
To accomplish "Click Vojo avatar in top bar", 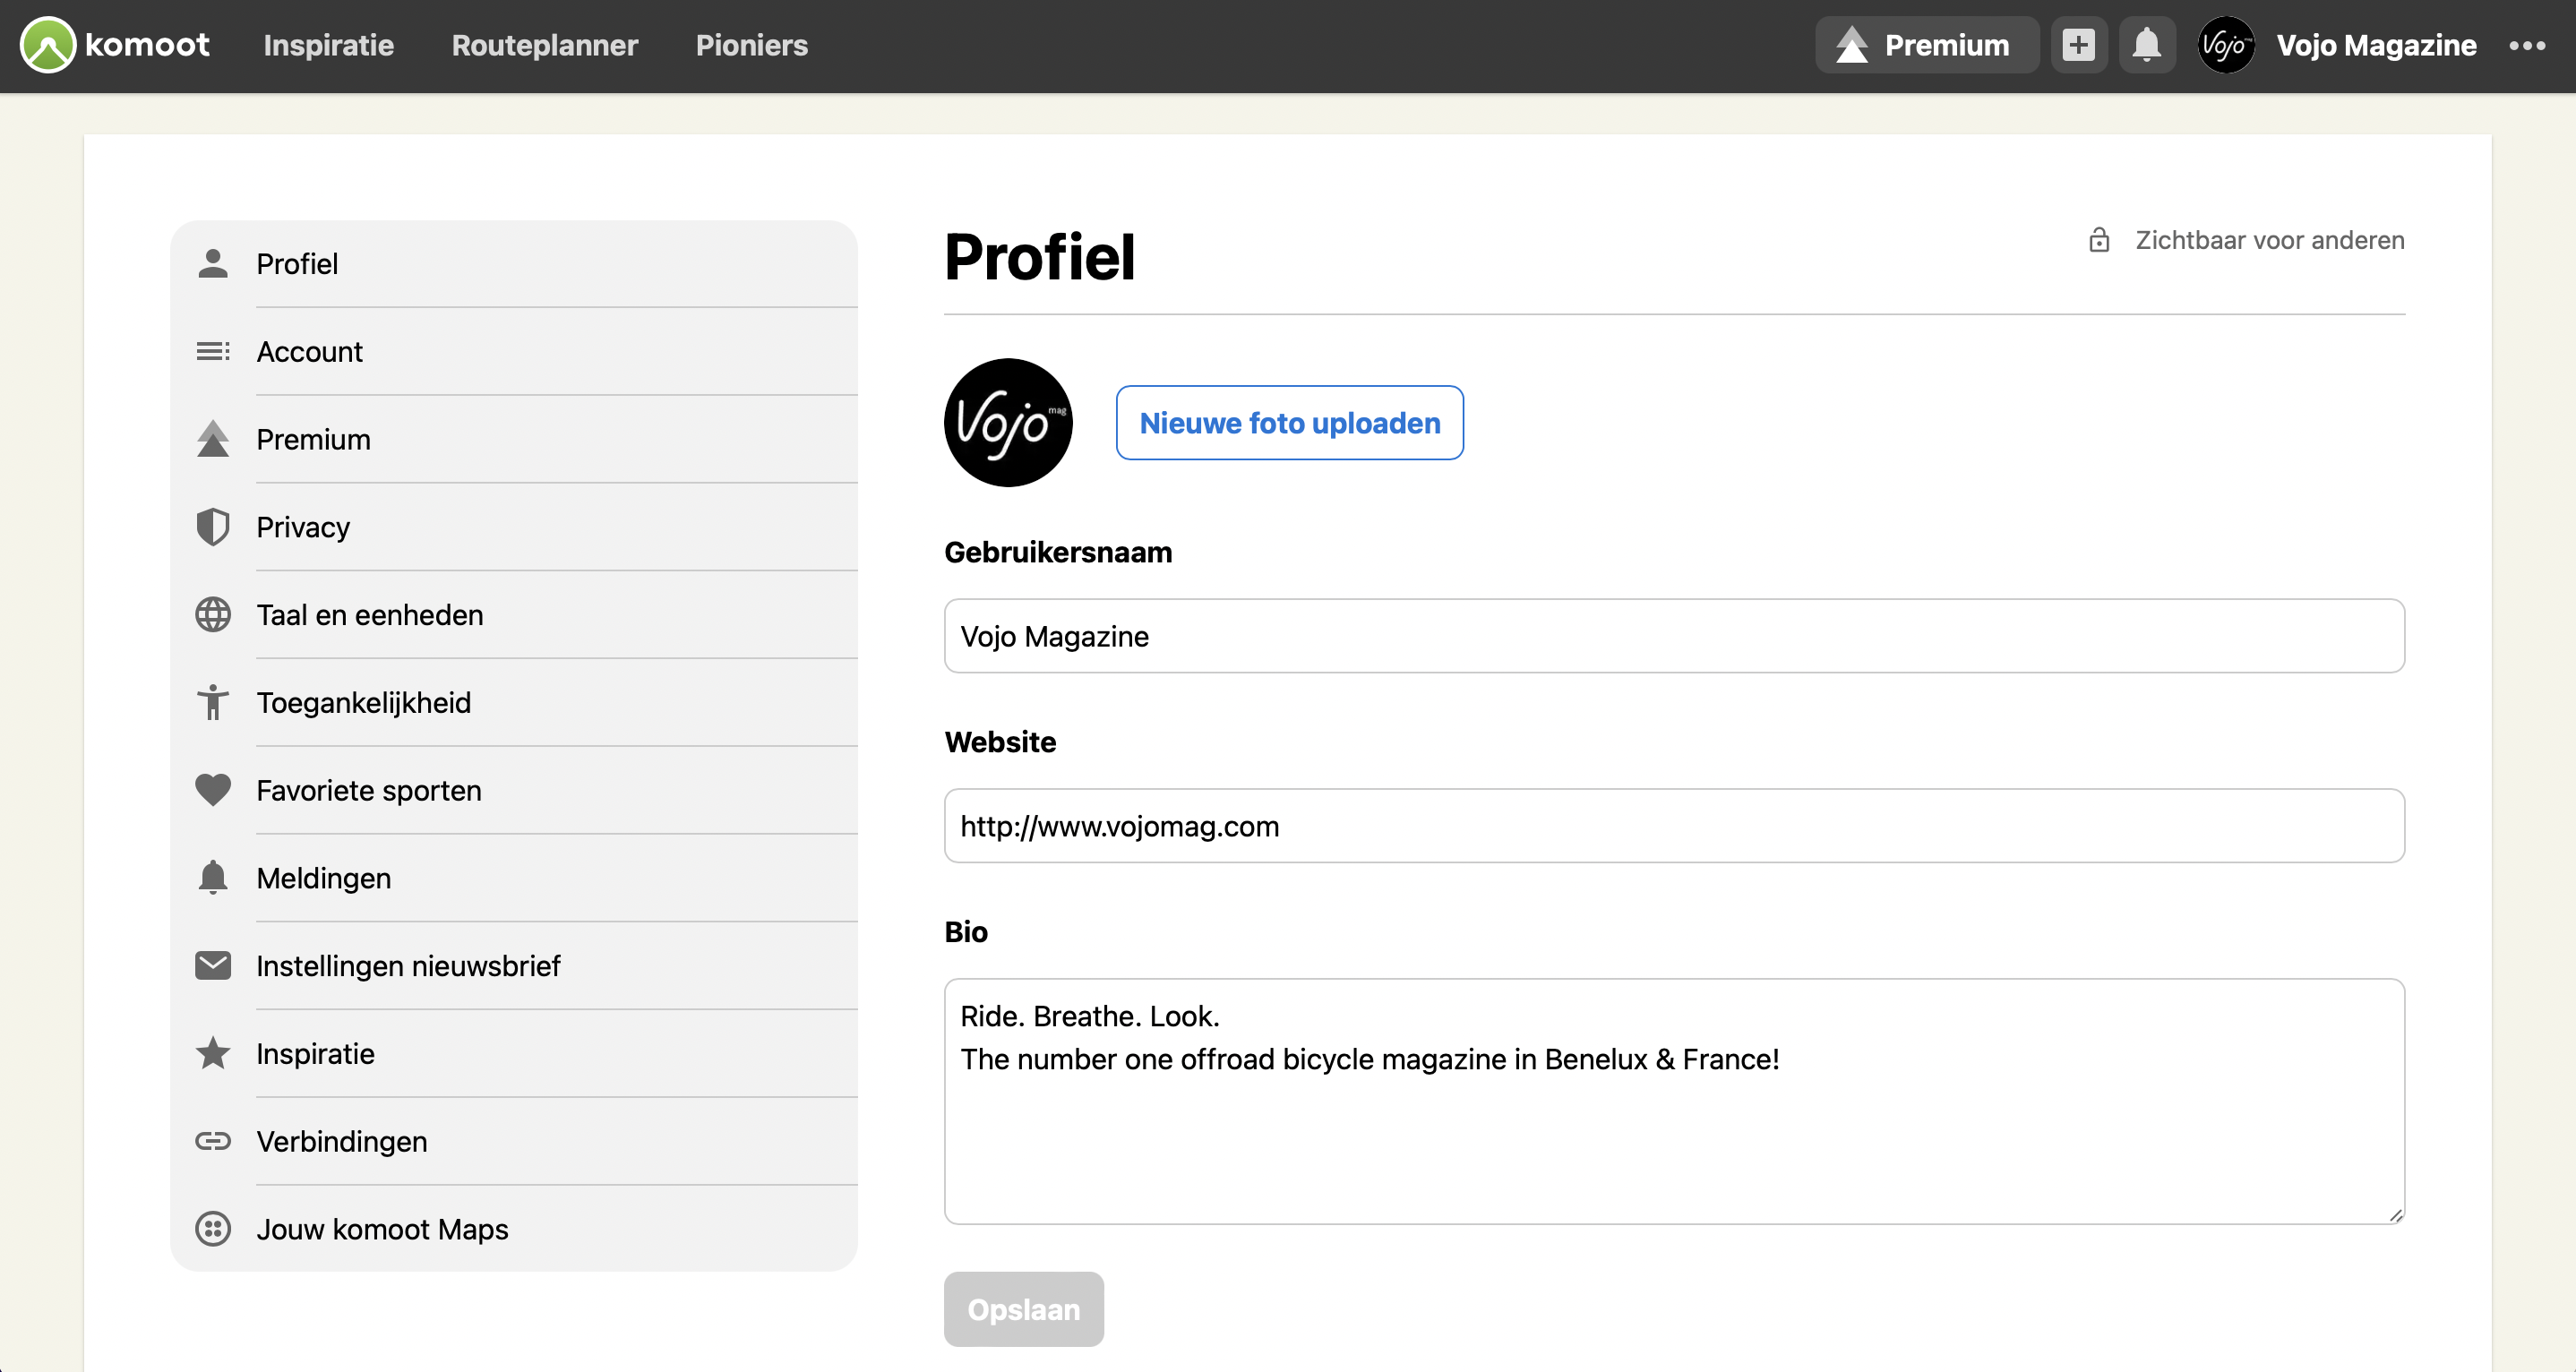I will (x=2225, y=45).
